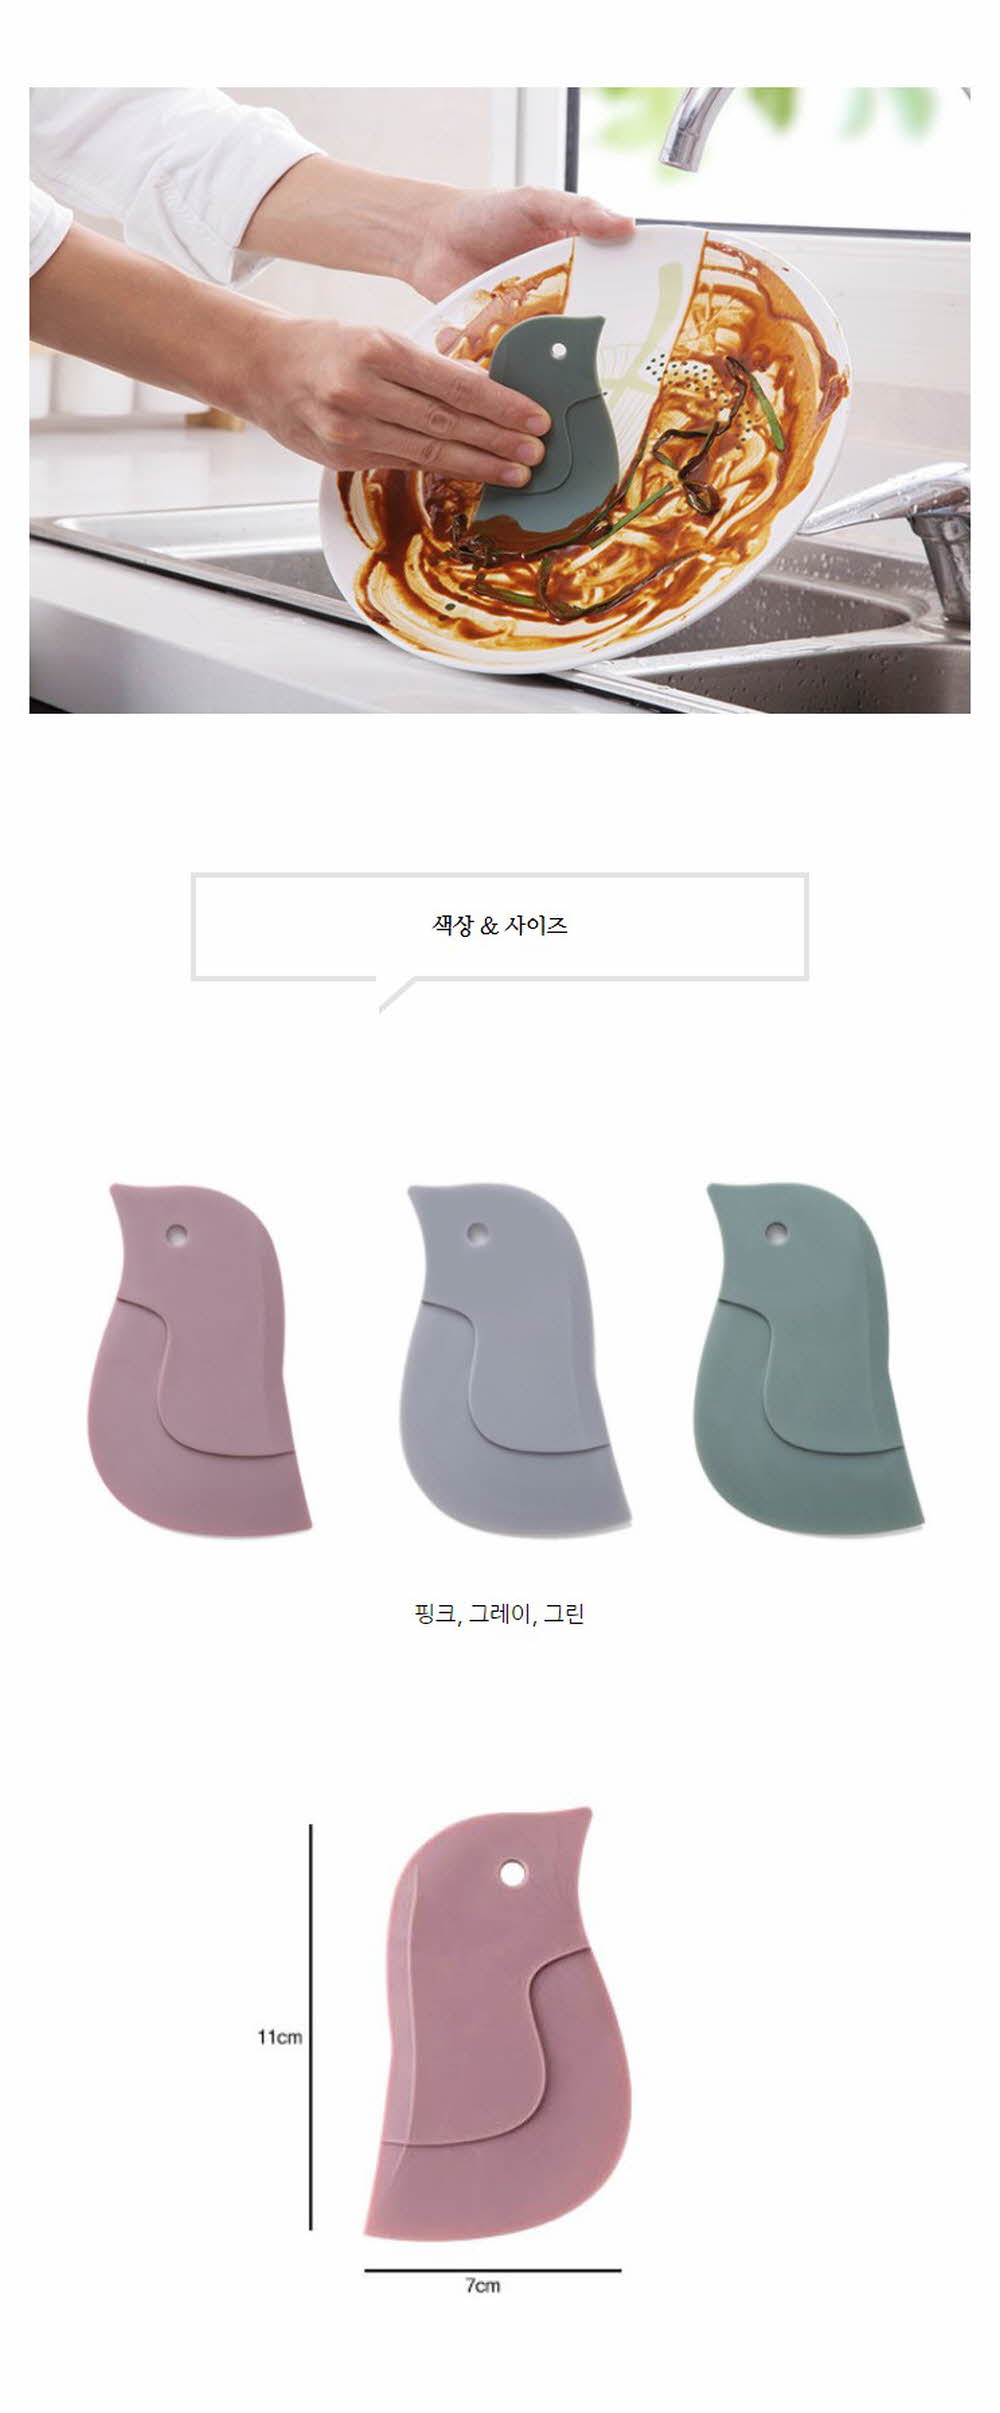1000x2413 pixels.
Task: Click the 색상 & 사이즈 heading box
Action: click(x=499, y=926)
